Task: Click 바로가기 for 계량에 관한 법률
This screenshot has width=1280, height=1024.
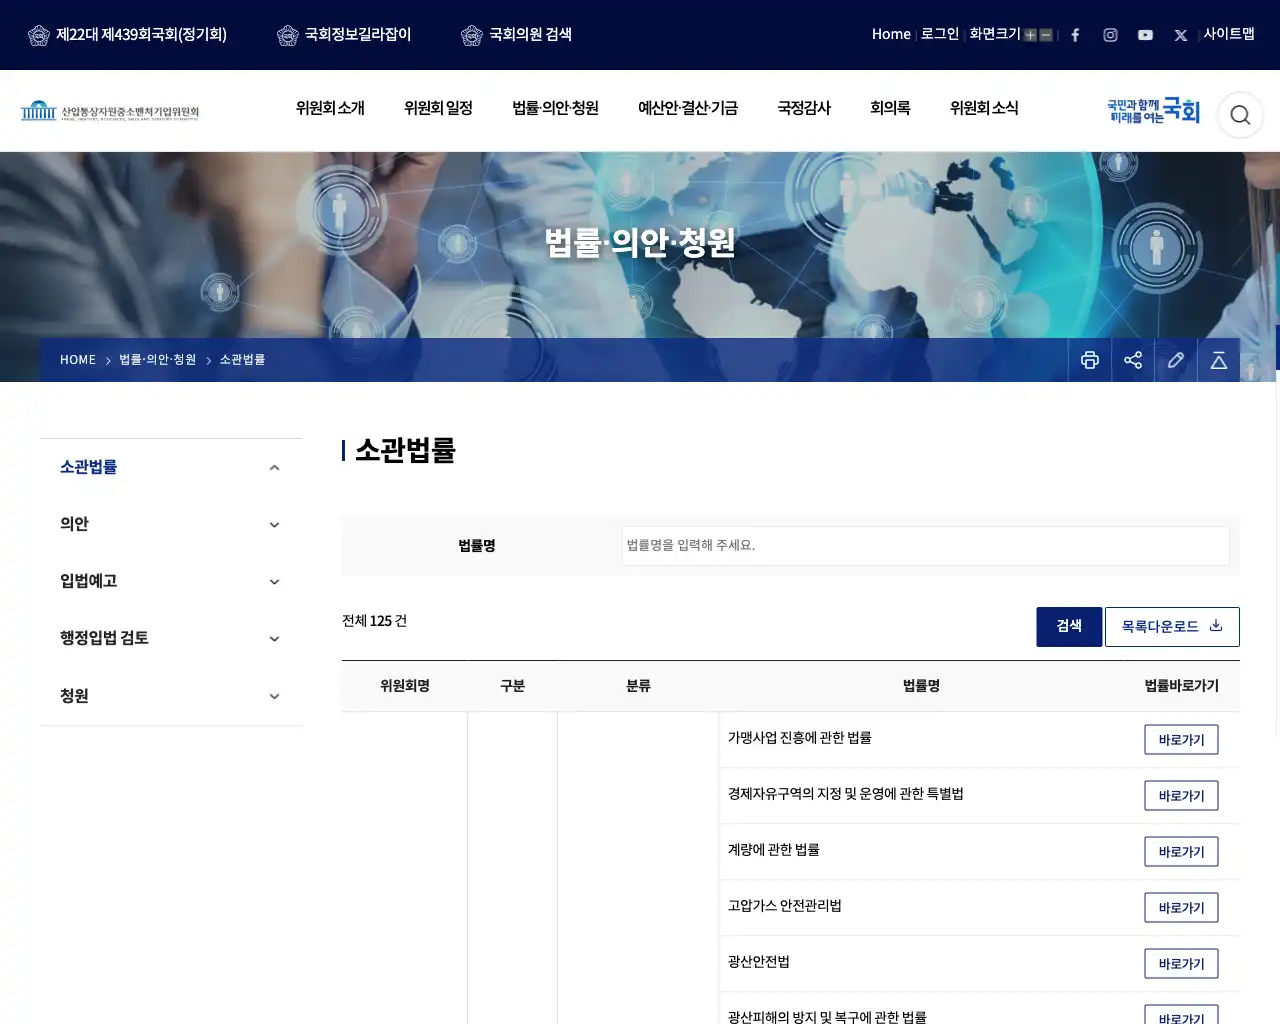Action: click(1181, 852)
